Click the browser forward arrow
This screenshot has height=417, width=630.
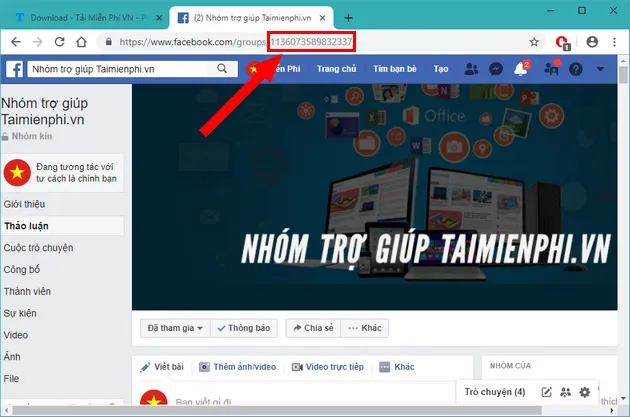pos(38,41)
